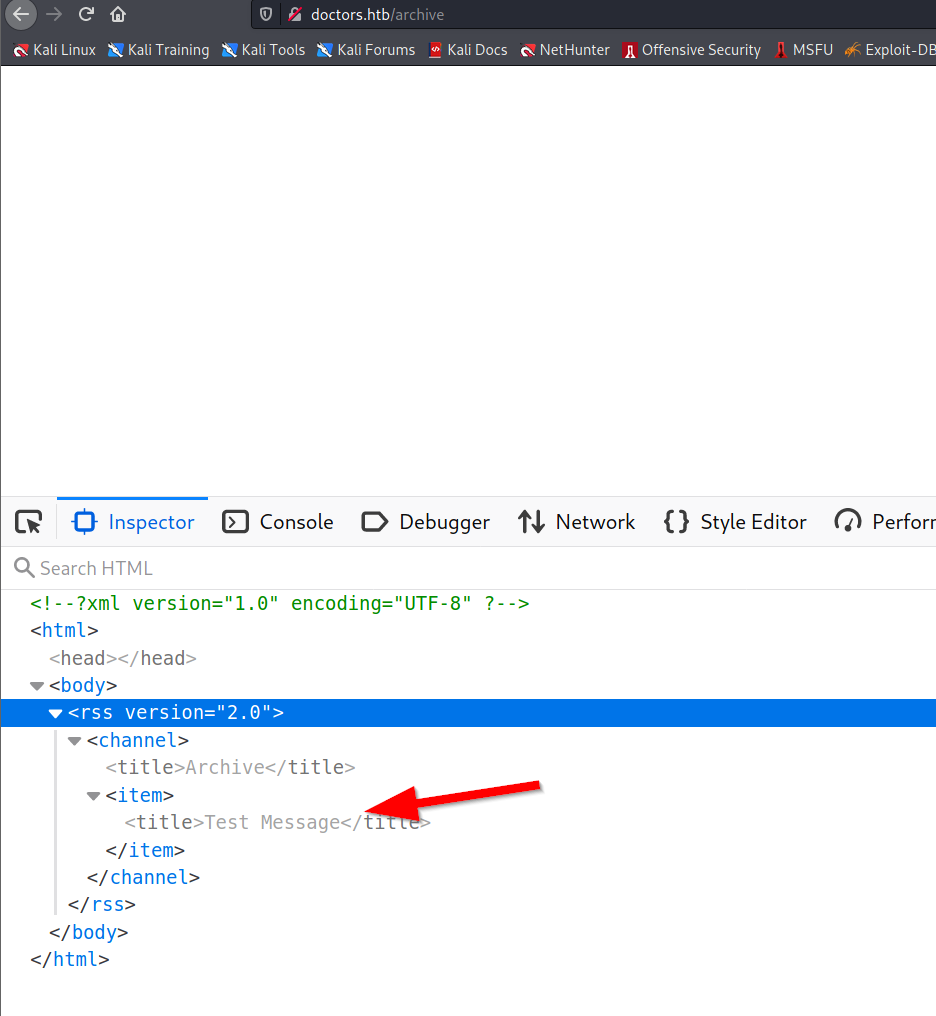The width and height of the screenshot is (936, 1016).
Task: Open the Kali Linux bookmark
Action: 55,50
